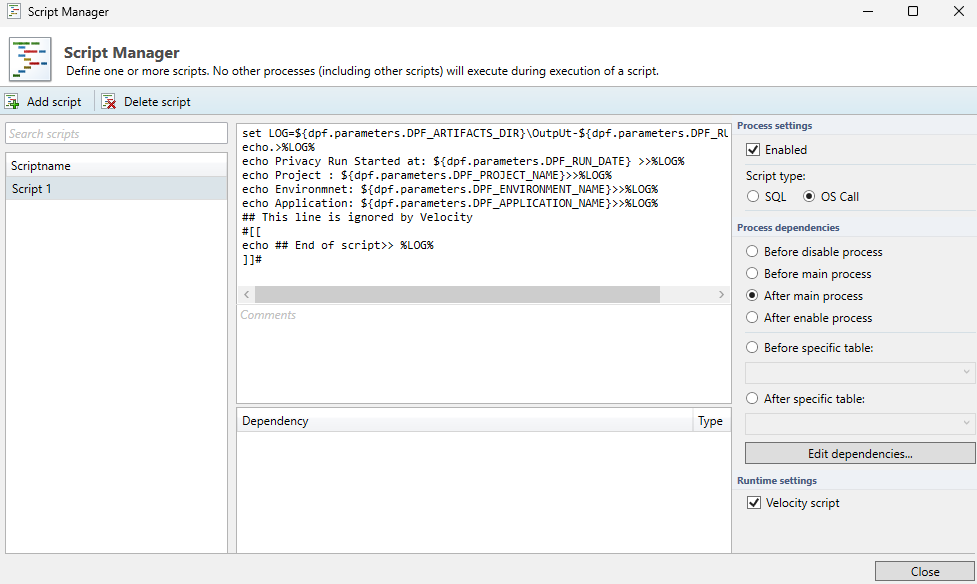Disable the Velocity script checkbox
Viewport: 977px width, 584px height.
(x=754, y=503)
